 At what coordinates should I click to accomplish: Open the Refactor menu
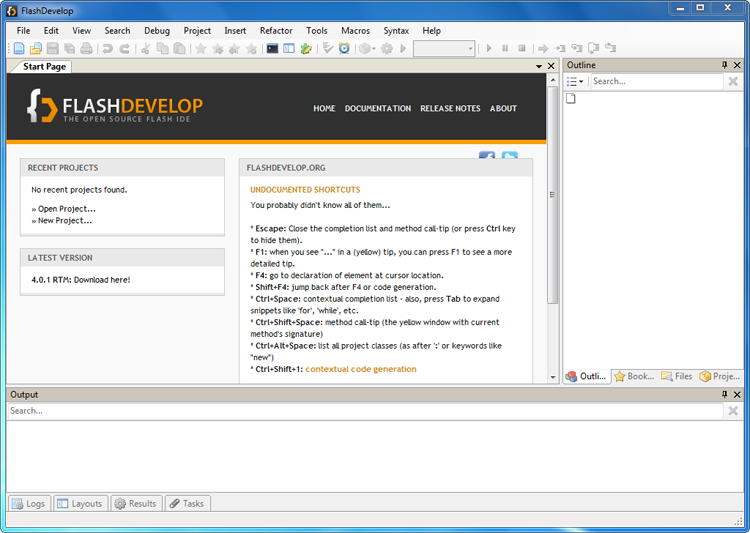click(276, 31)
